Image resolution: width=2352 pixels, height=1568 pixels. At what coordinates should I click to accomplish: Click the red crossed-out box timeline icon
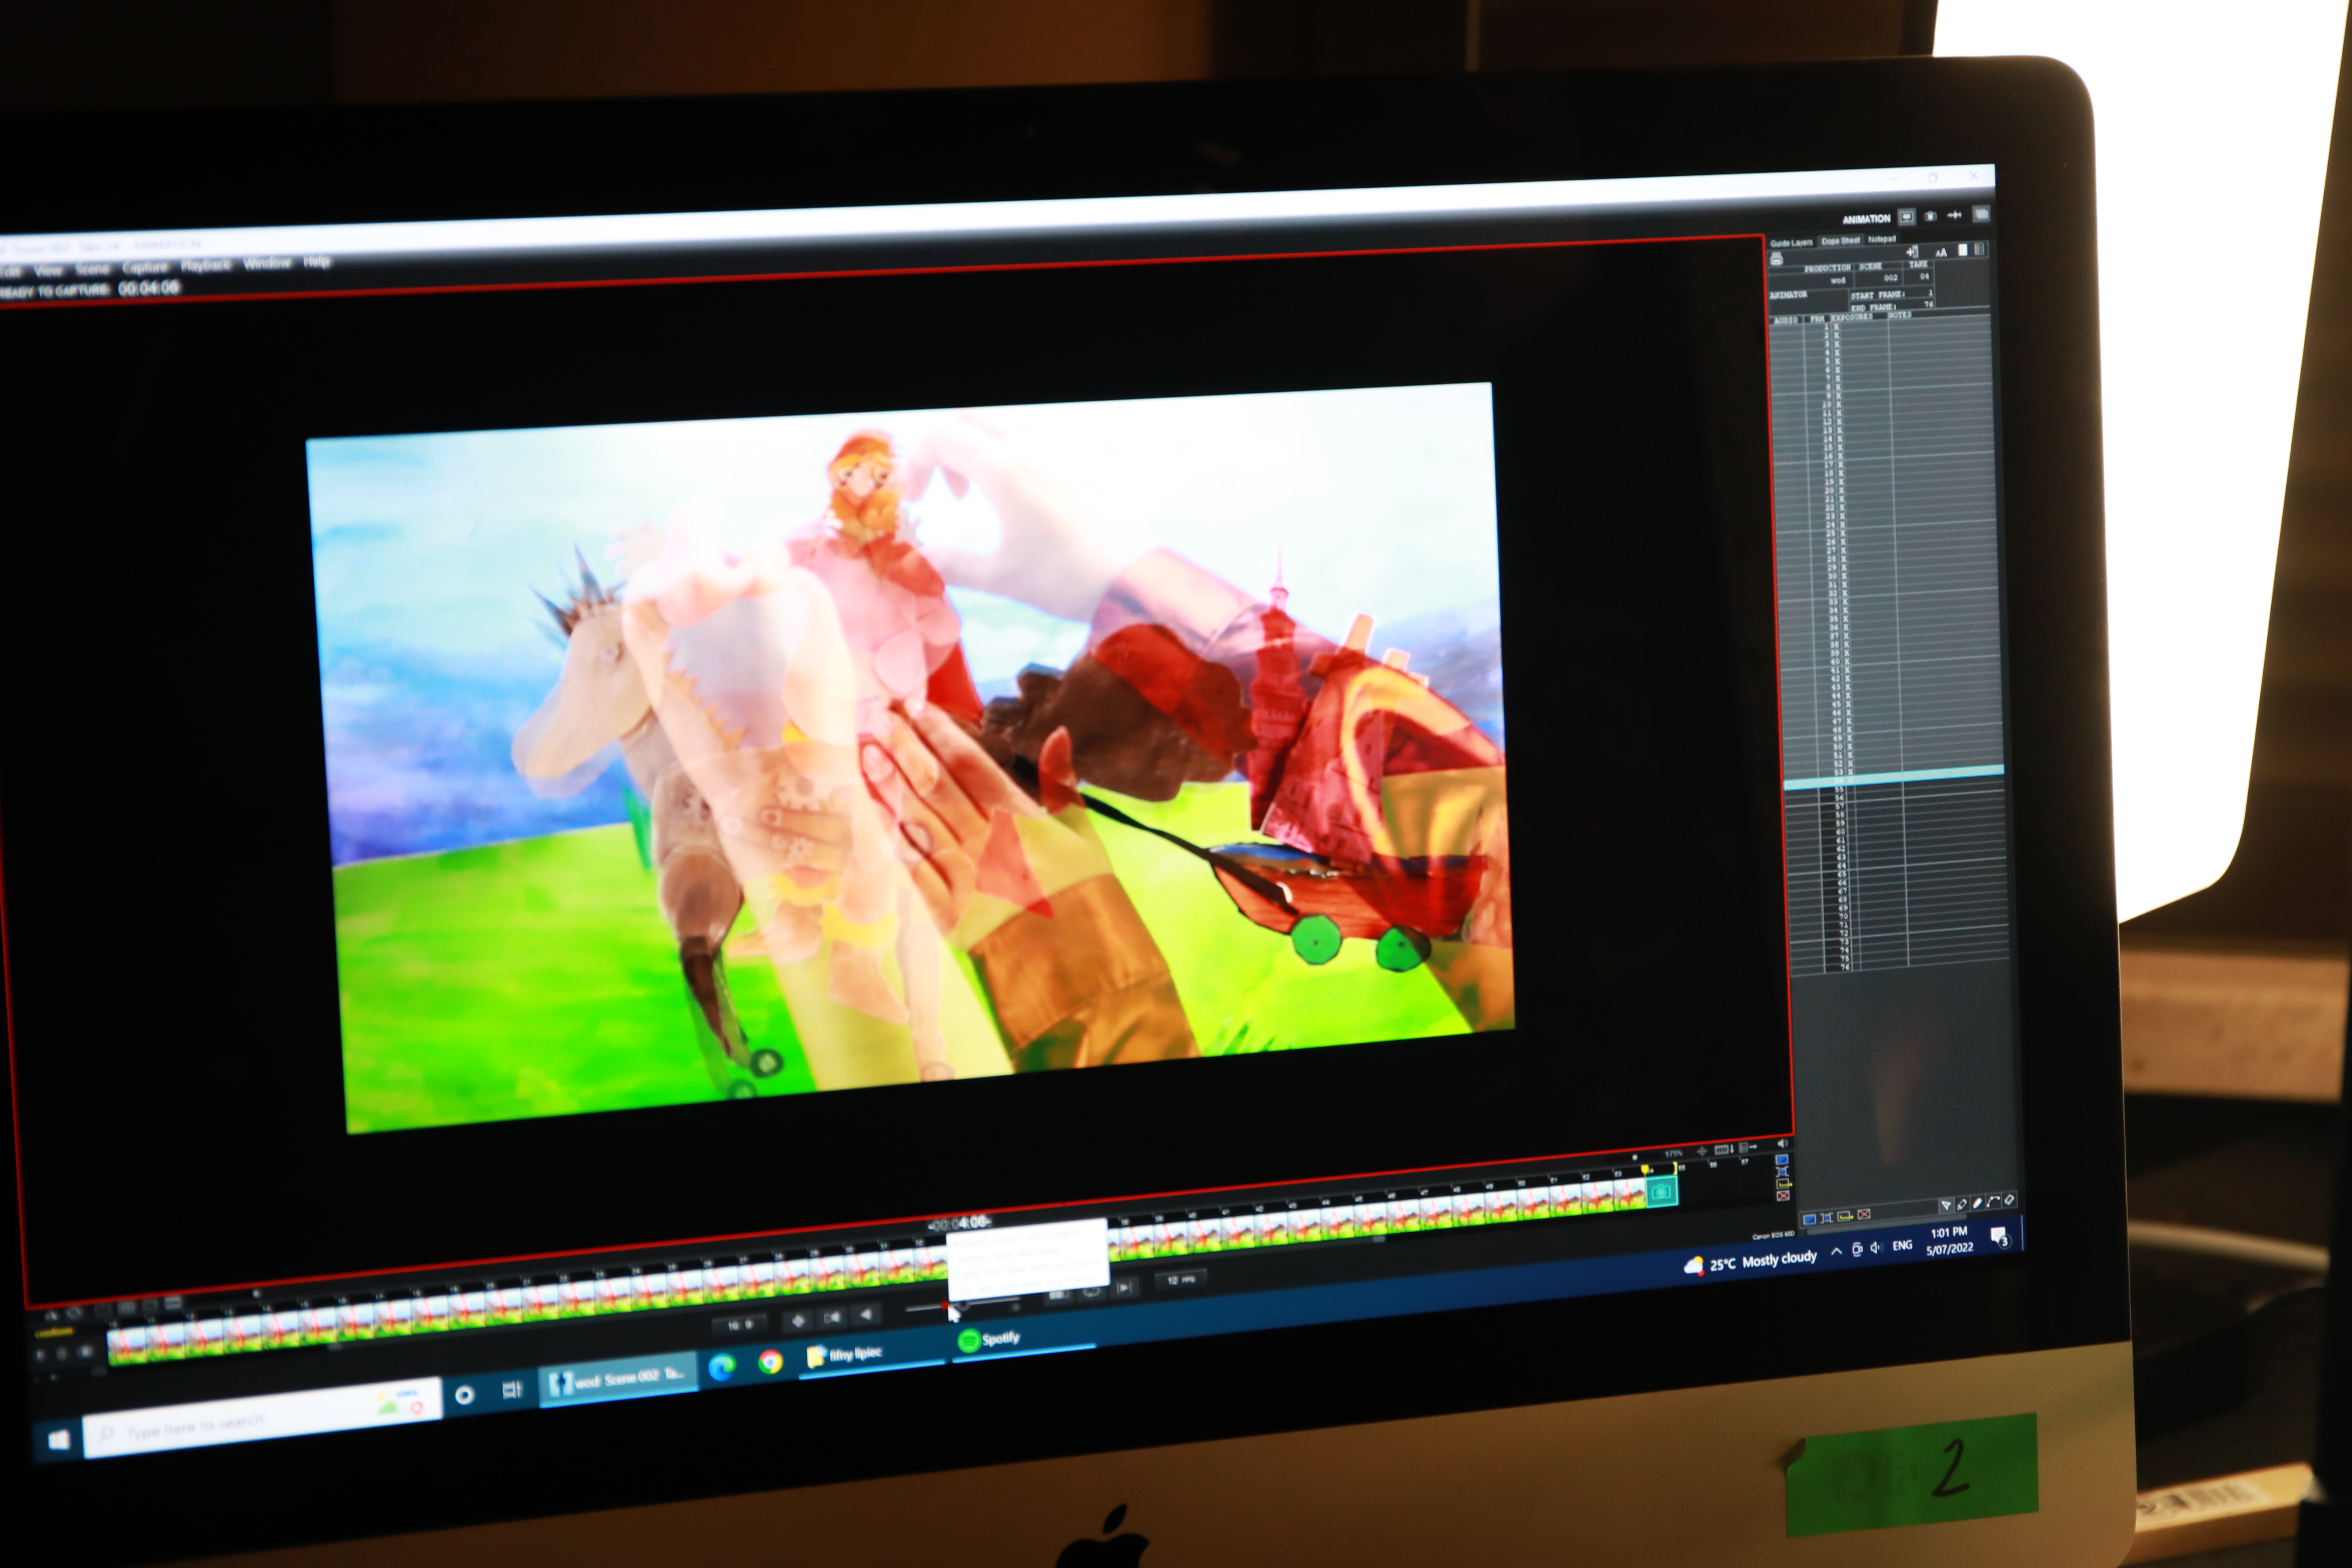1783,1196
